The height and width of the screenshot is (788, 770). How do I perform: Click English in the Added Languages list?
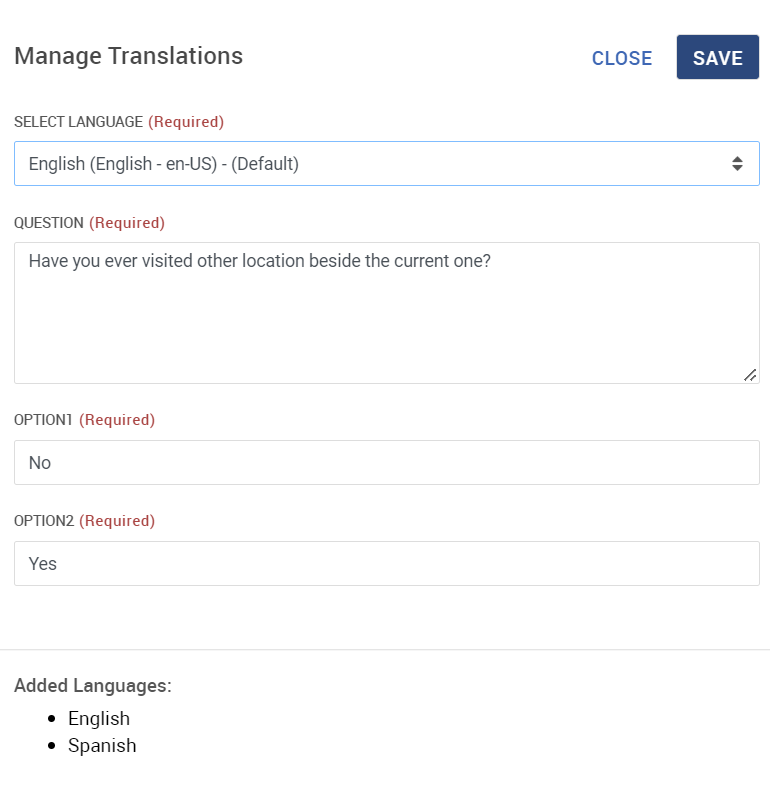pos(99,718)
